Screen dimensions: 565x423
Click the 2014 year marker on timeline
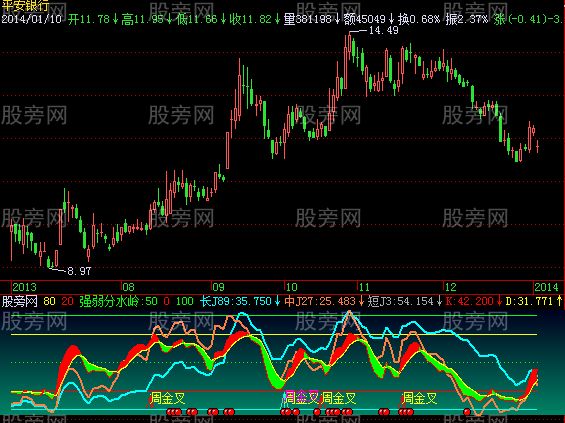(546, 287)
